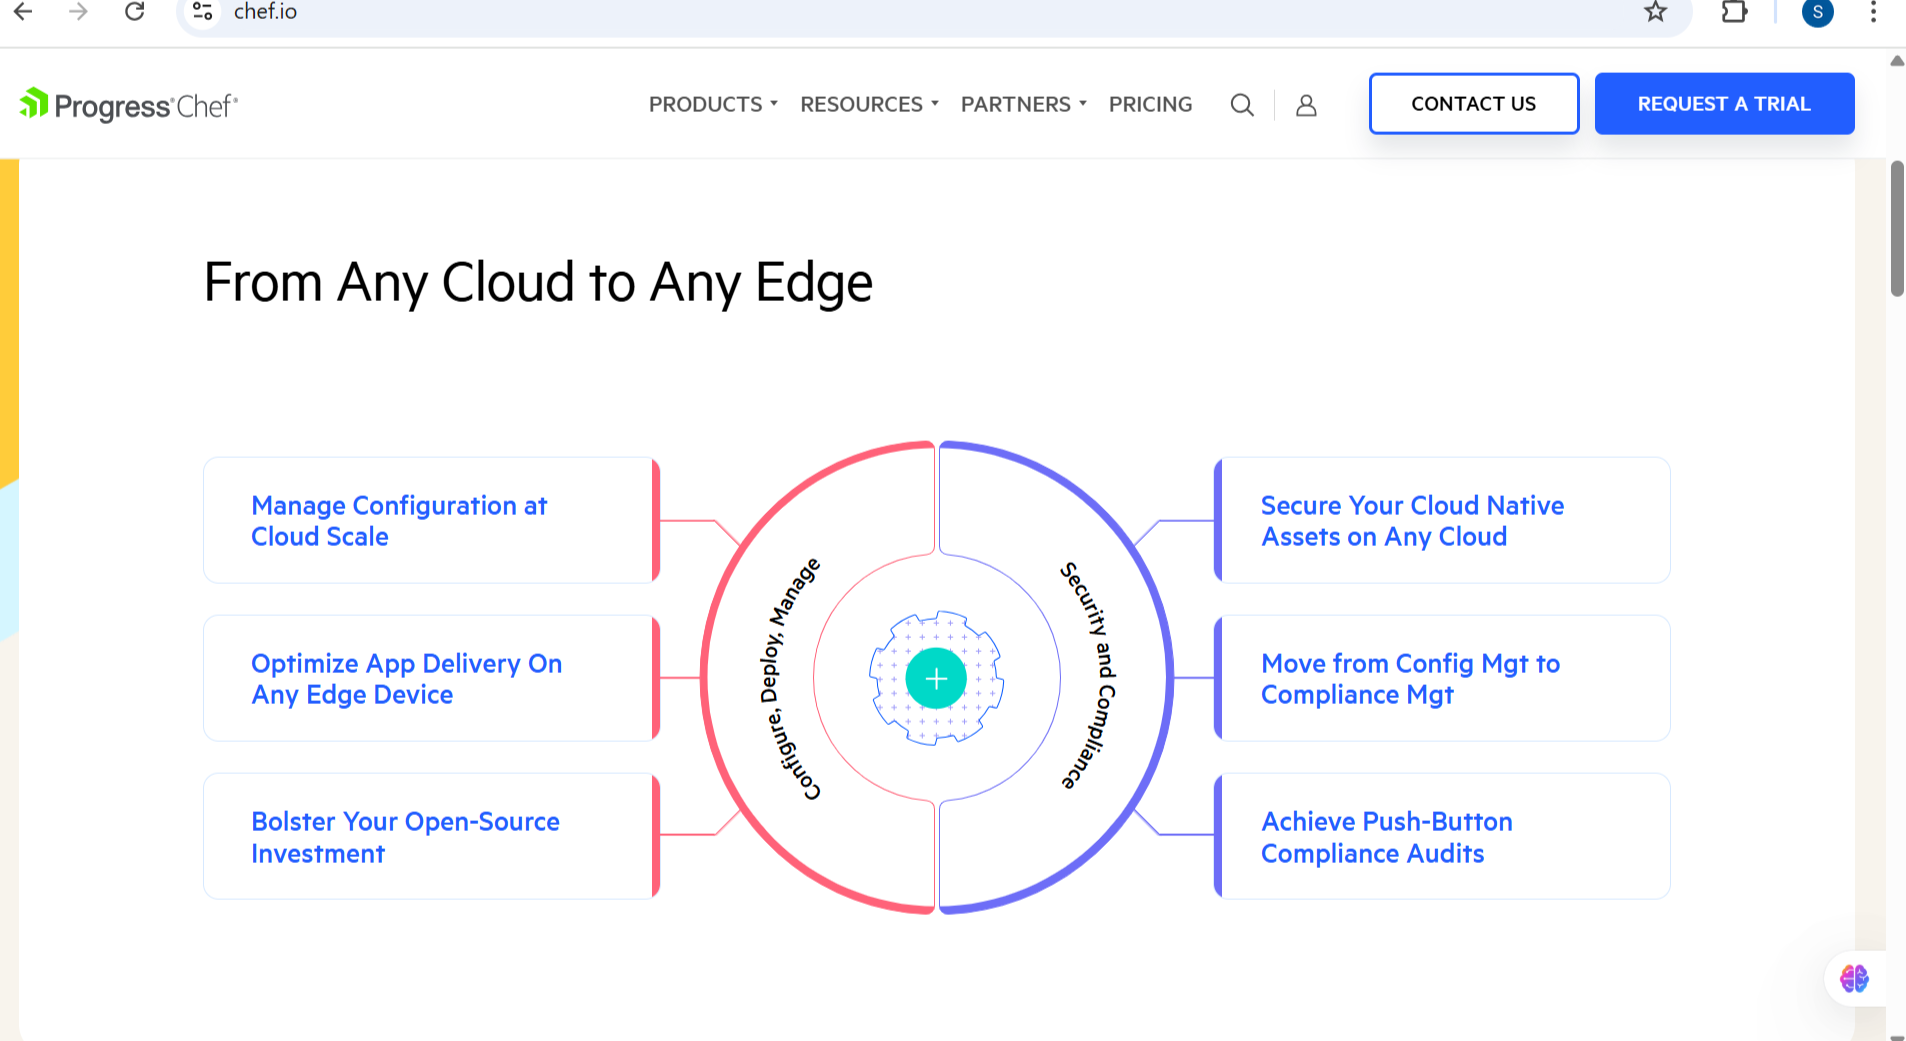
Task: Open the site information icon in address bar
Action: coord(203,12)
